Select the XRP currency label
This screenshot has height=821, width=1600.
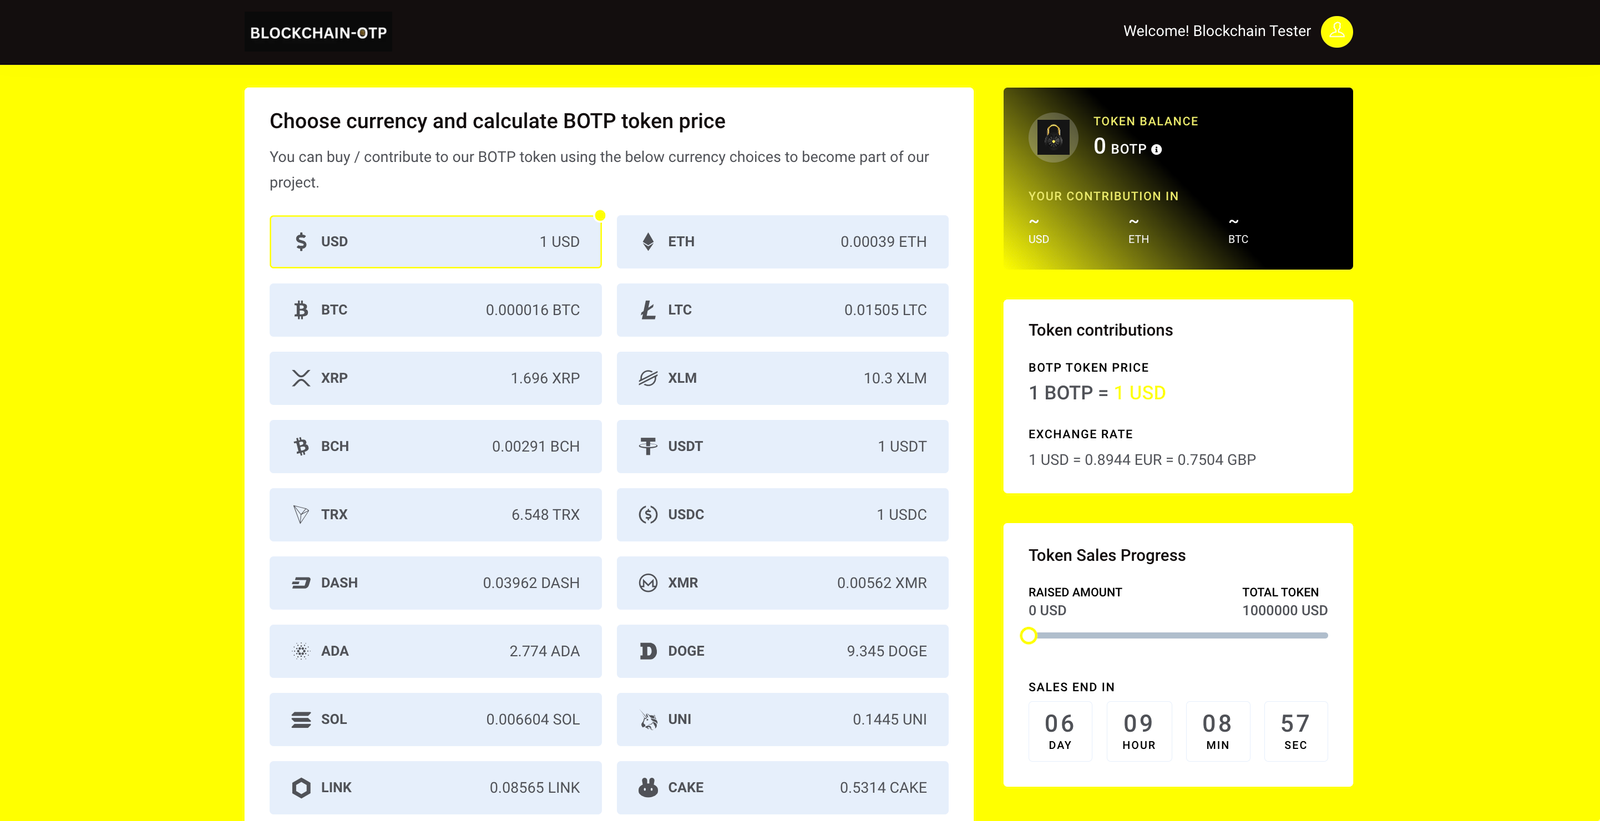[x=334, y=378]
